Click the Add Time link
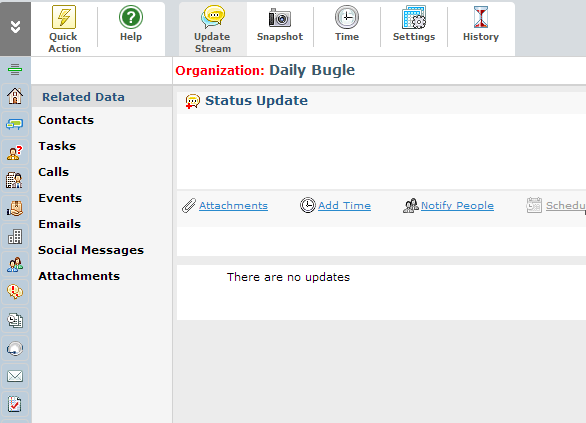 (x=344, y=206)
